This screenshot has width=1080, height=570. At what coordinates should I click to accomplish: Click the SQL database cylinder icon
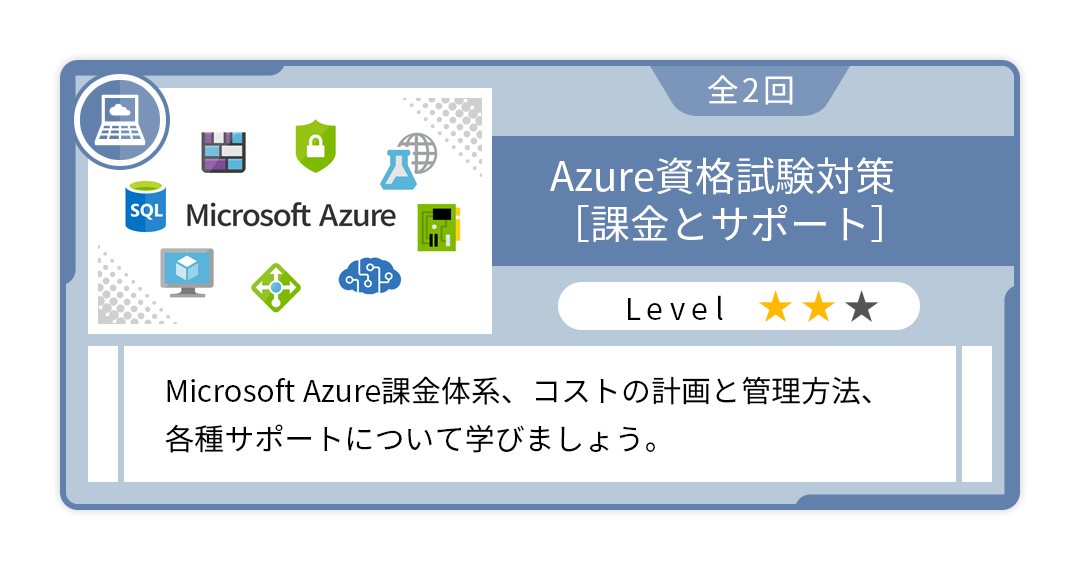coord(145,207)
